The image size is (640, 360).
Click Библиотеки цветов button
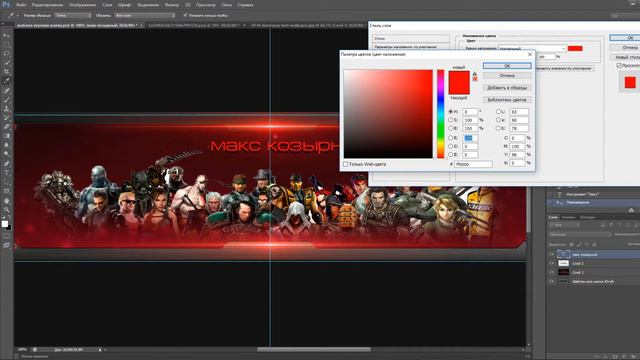pos(507,100)
